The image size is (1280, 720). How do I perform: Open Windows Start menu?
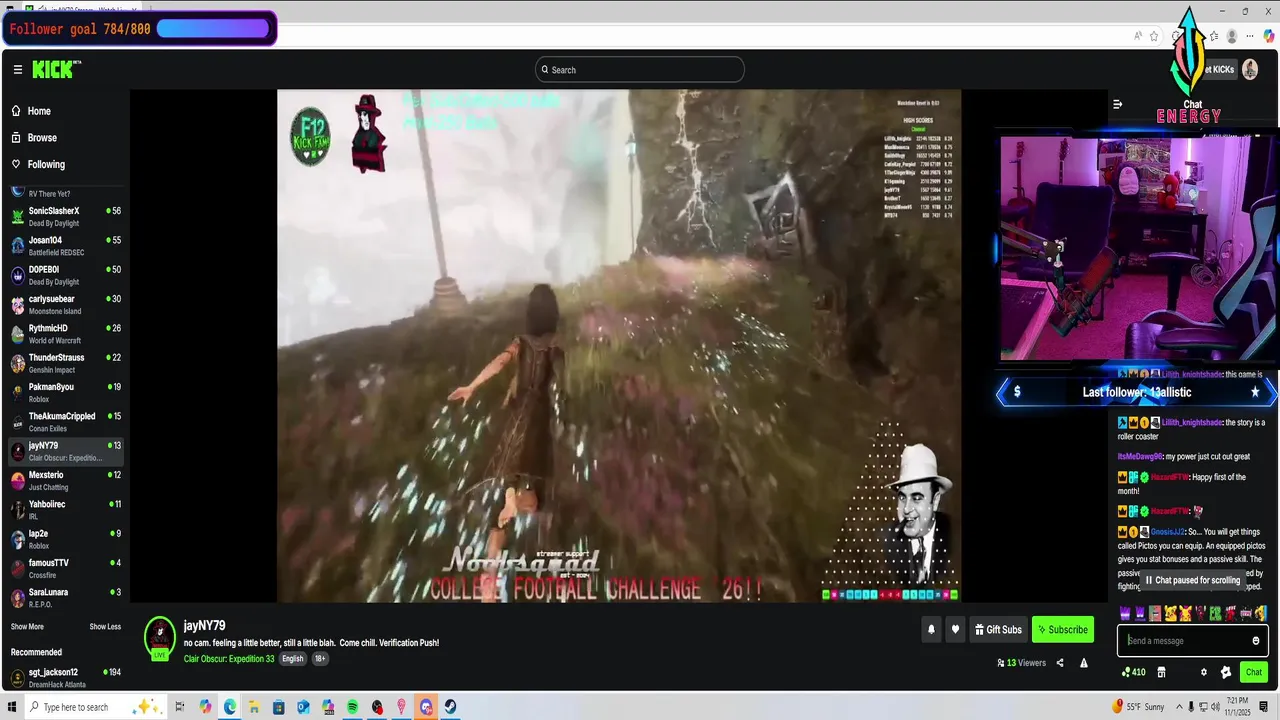11,707
